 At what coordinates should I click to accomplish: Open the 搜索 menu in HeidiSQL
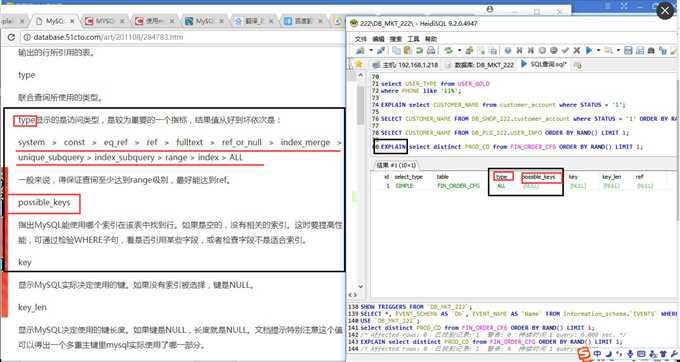click(x=396, y=39)
